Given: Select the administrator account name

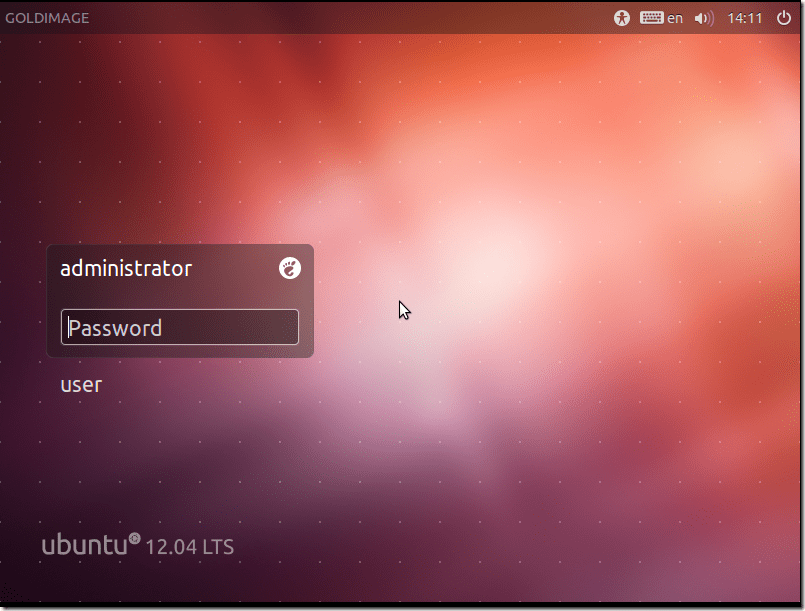Looking at the screenshot, I should (126, 268).
